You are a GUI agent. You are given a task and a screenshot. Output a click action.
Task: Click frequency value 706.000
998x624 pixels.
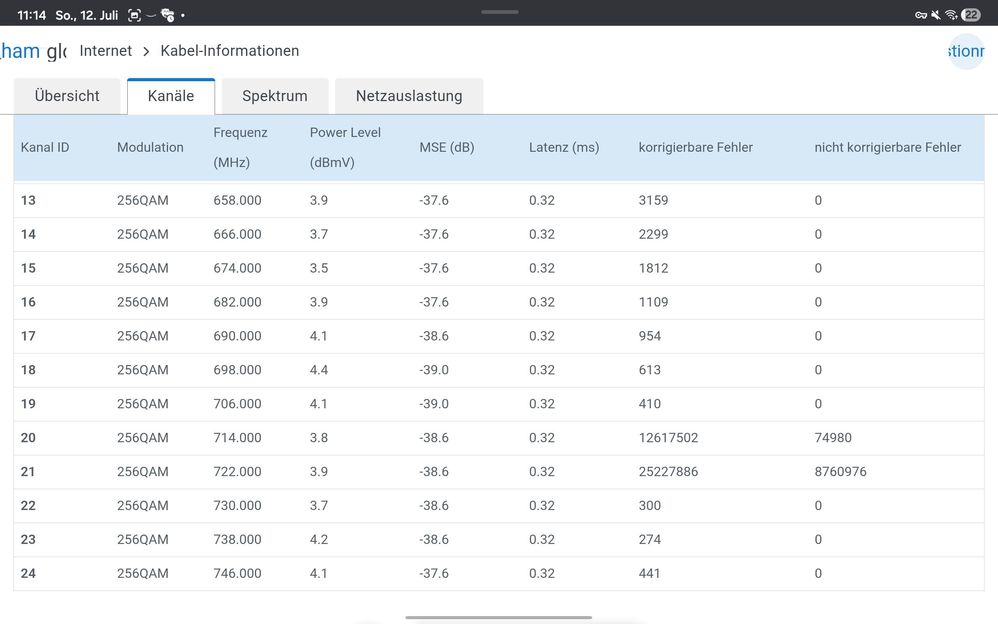point(237,404)
